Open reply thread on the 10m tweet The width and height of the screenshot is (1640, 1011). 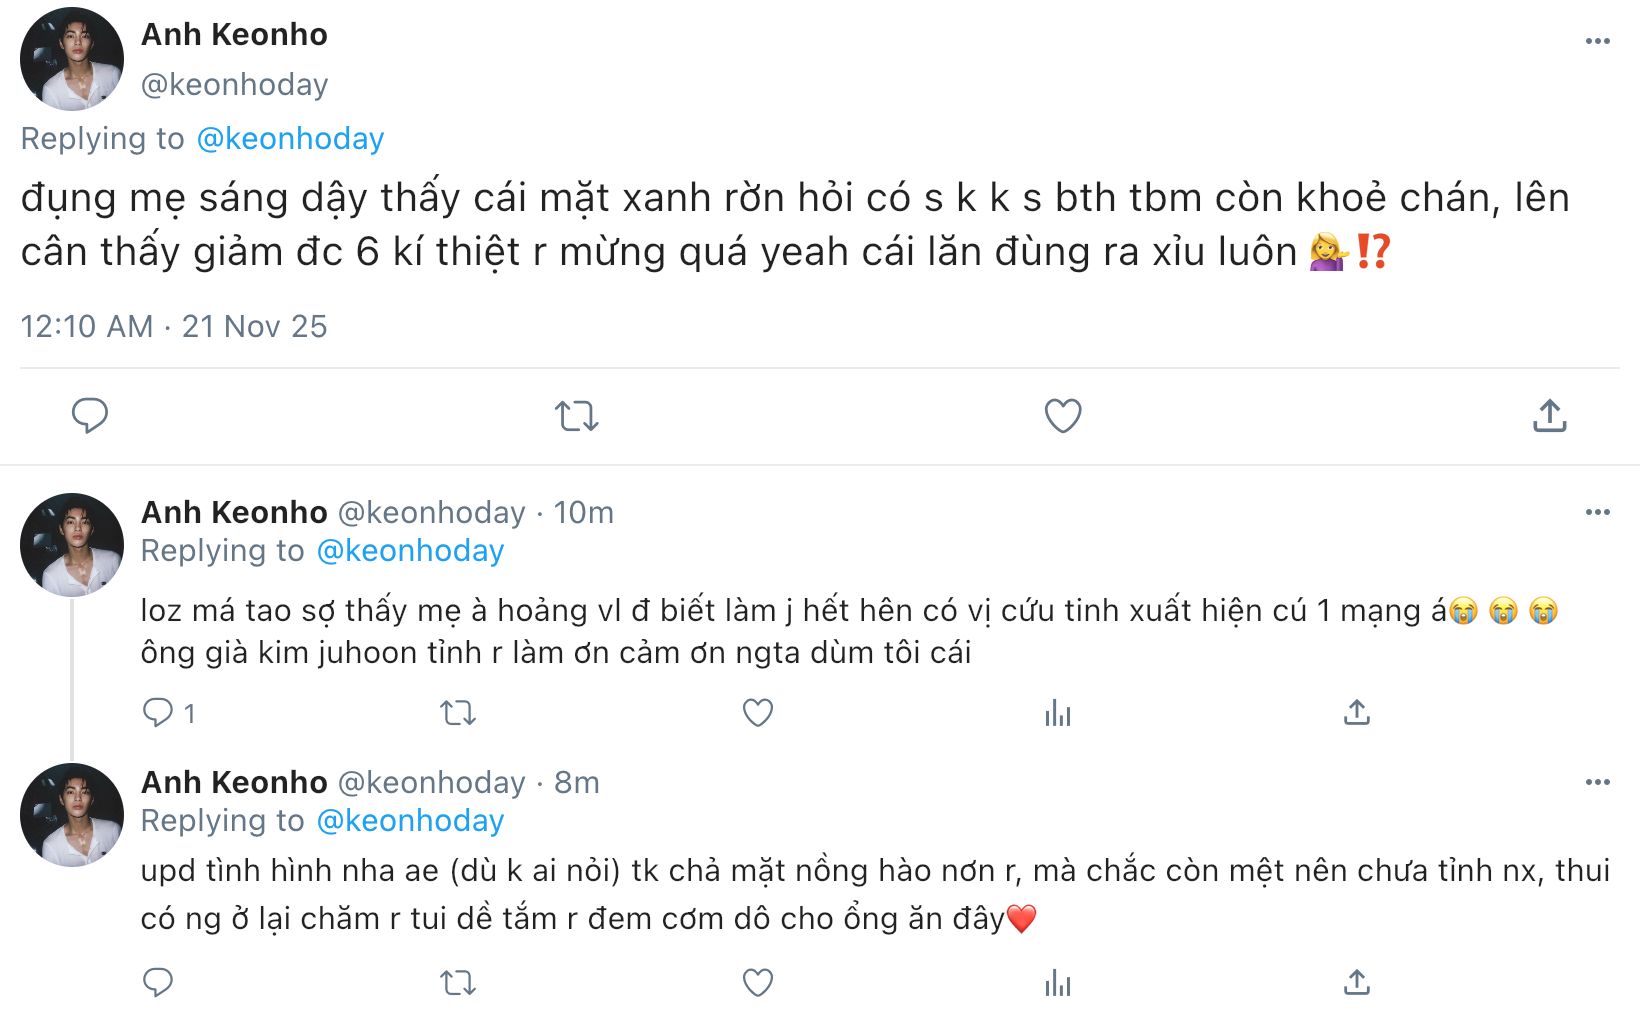tap(158, 712)
